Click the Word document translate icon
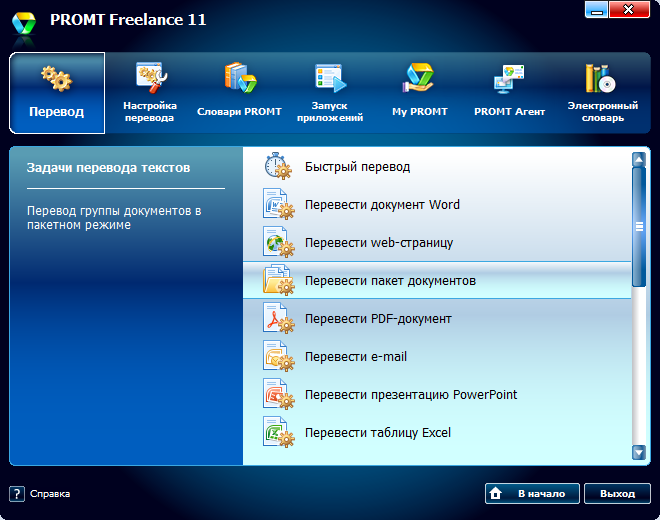This screenshot has height=520, width=660. pos(278,204)
